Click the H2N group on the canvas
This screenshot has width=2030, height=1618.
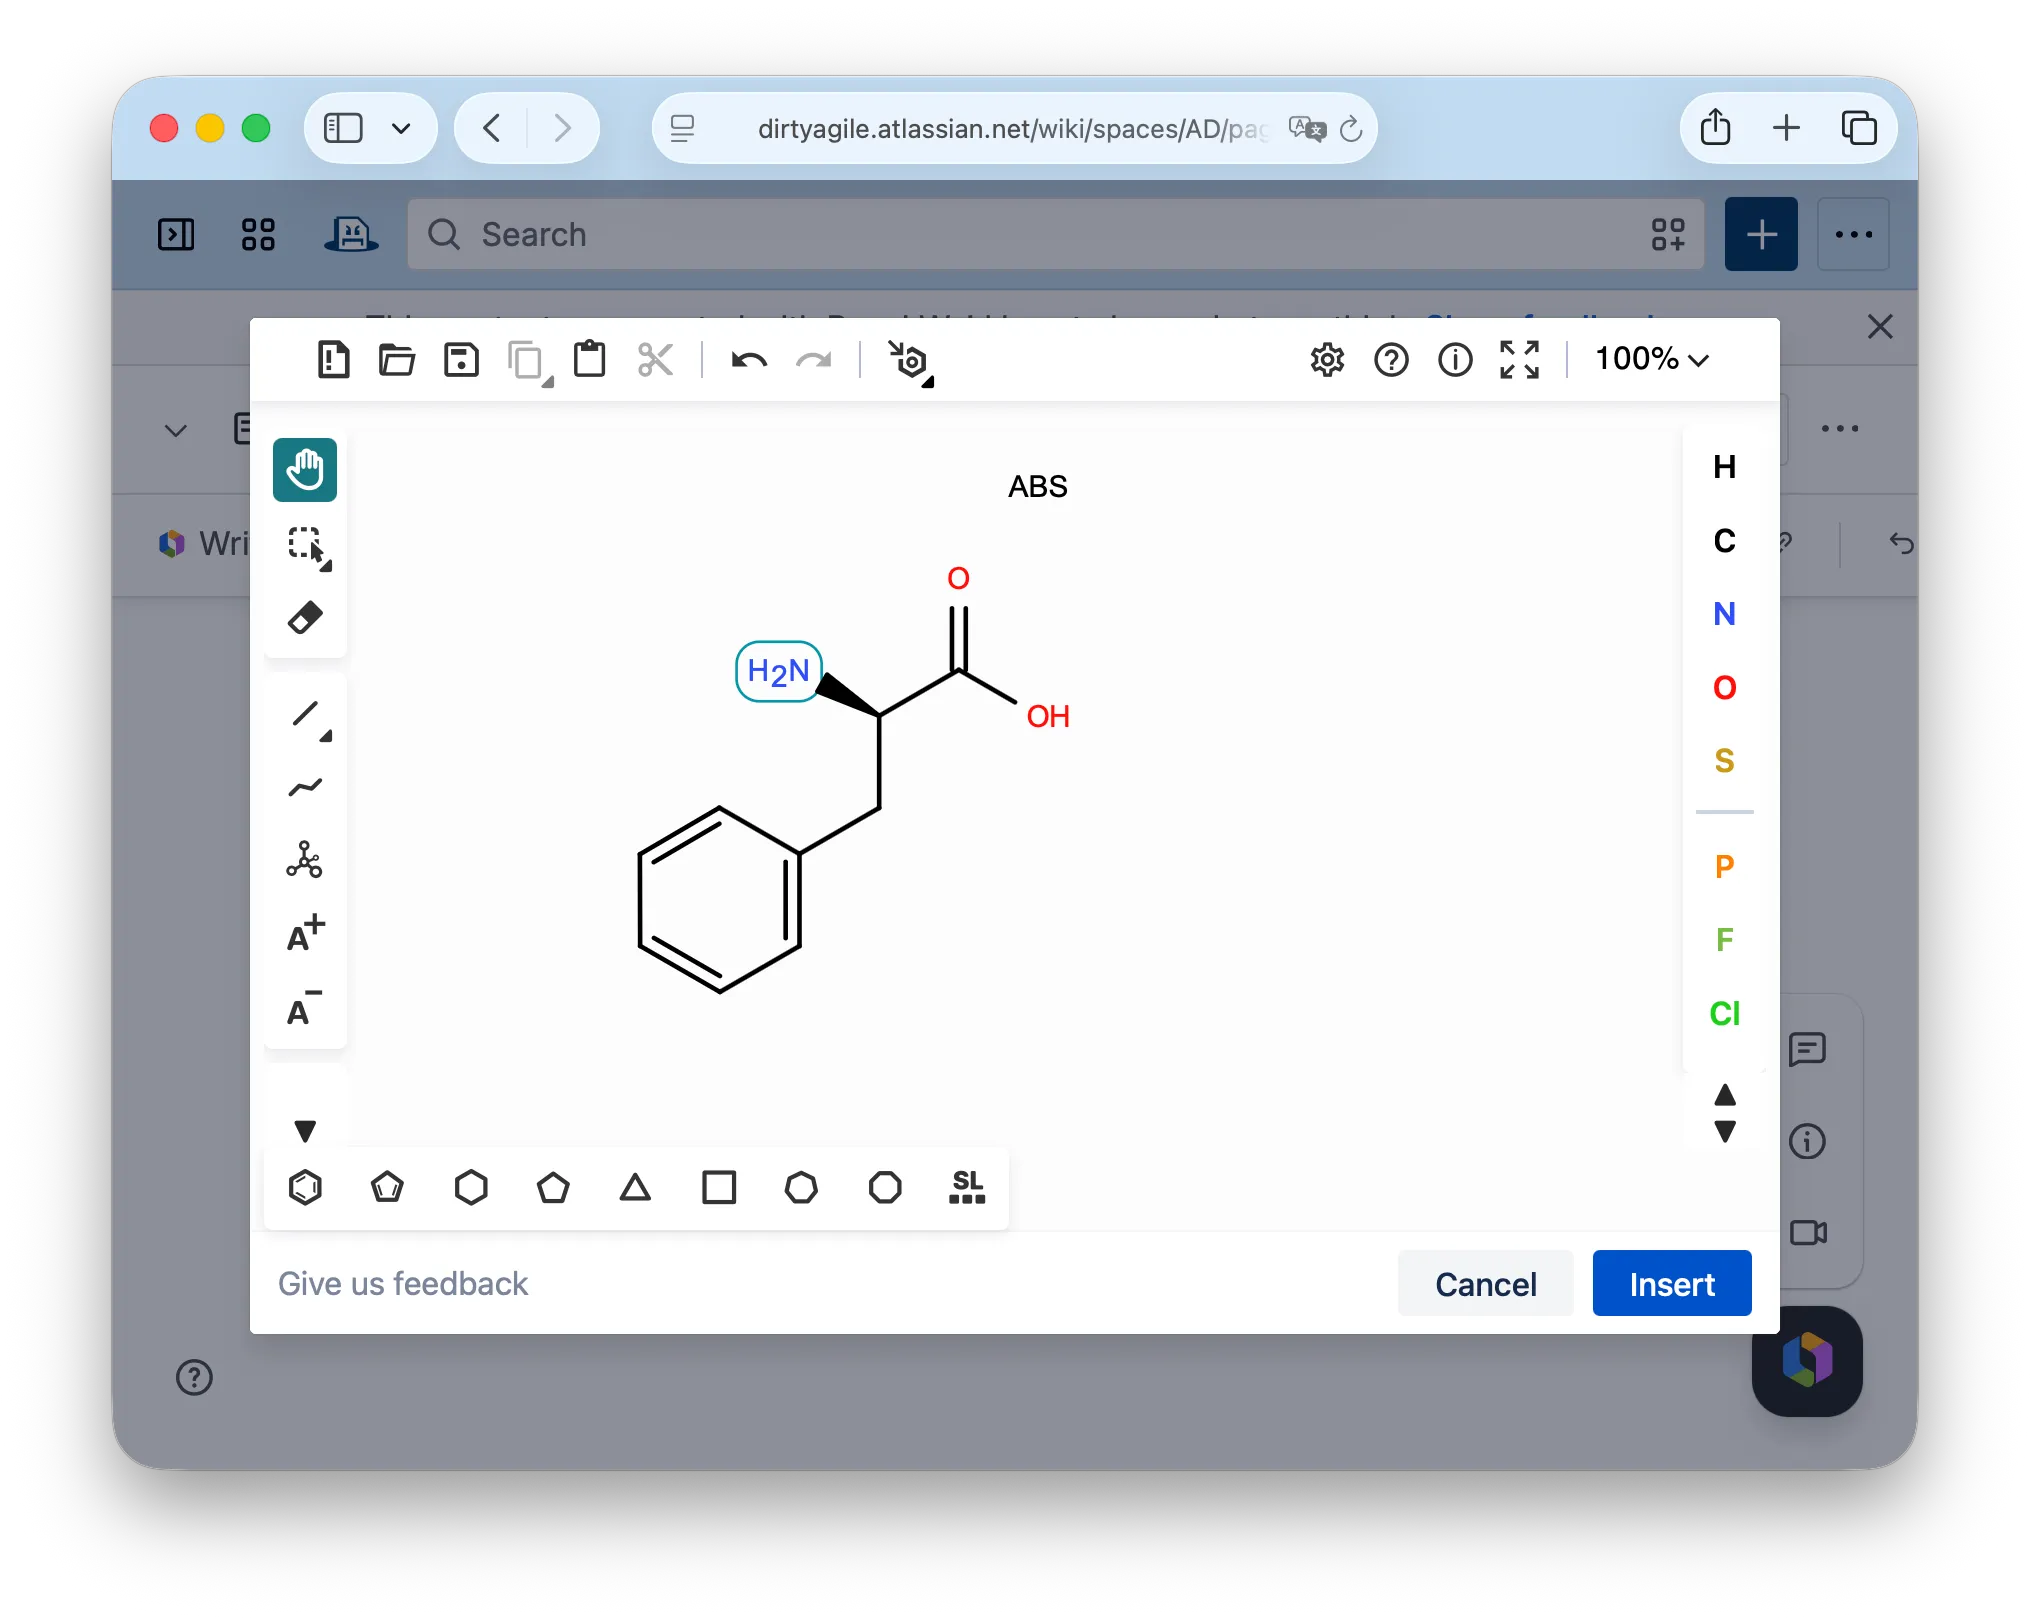tap(778, 671)
